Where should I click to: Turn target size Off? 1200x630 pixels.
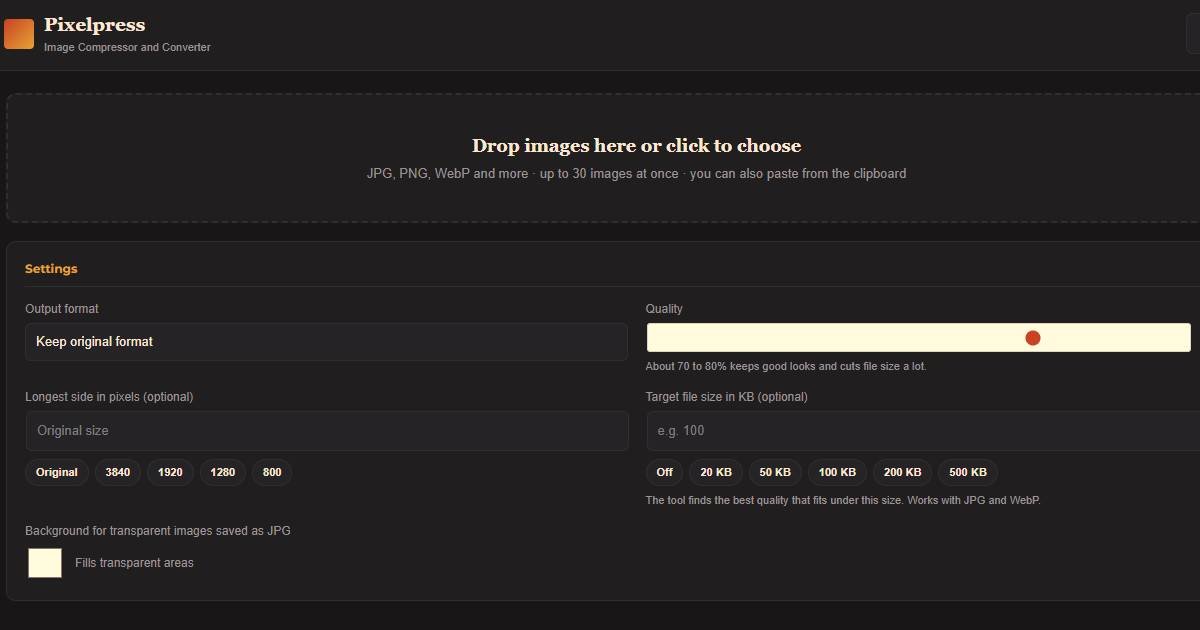pyautogui.click(x=664, y=473)
